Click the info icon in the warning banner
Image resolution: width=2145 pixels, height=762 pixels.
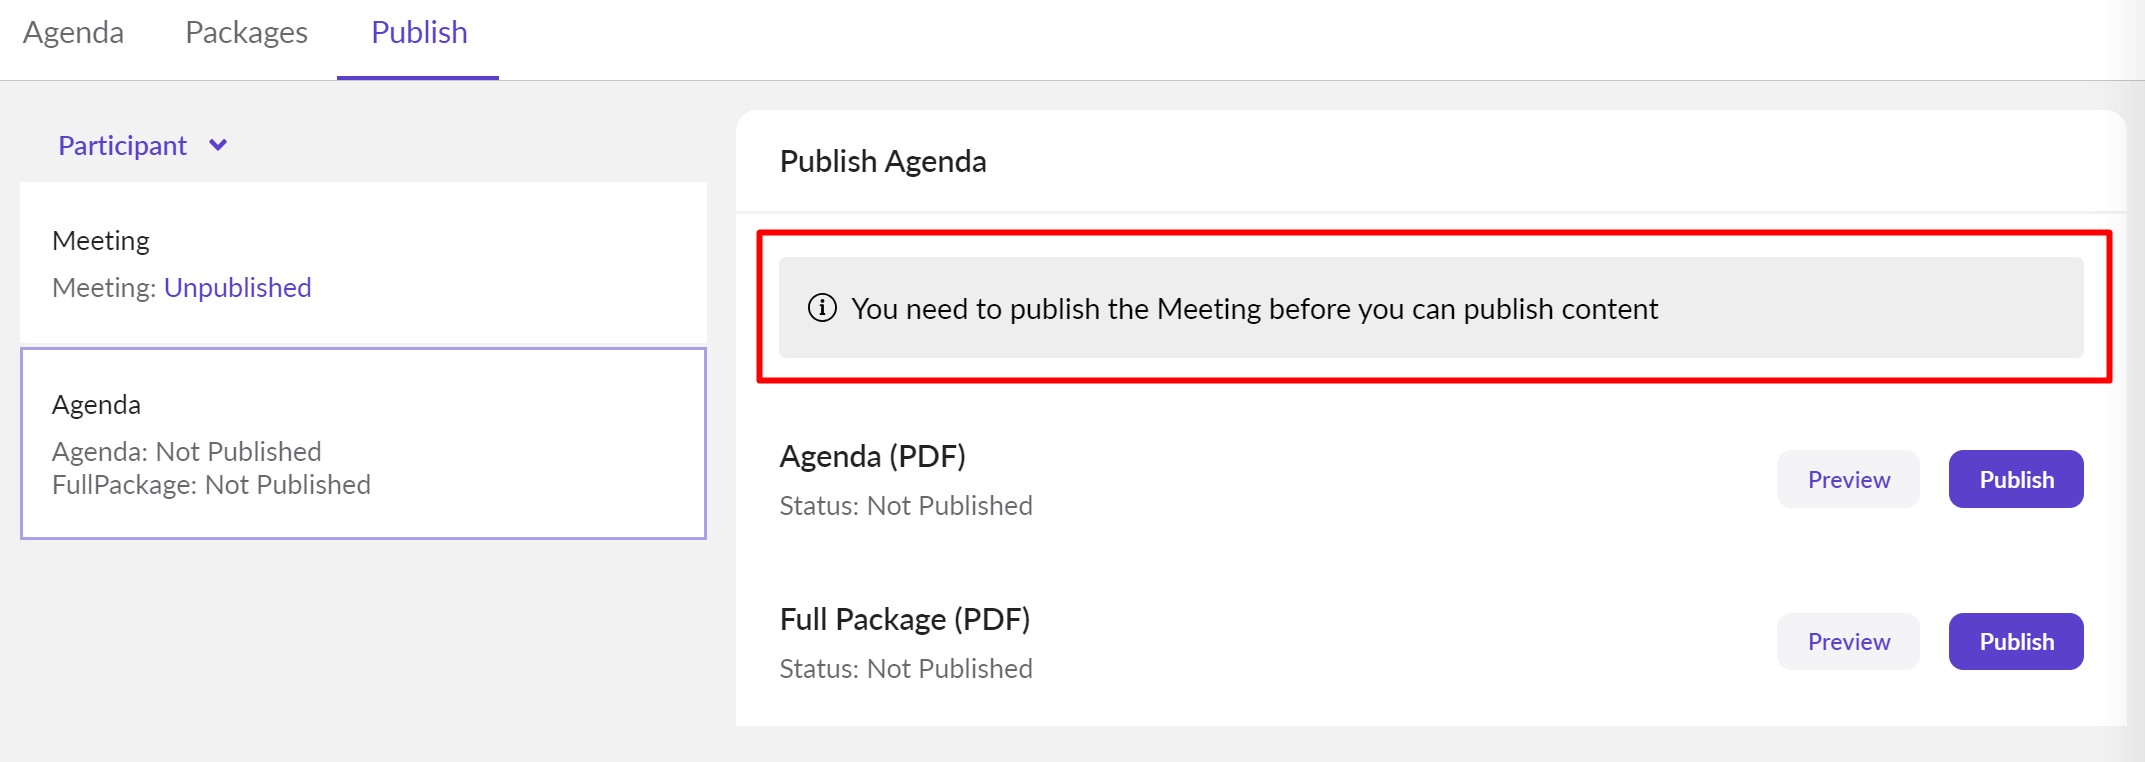point(822,309)
